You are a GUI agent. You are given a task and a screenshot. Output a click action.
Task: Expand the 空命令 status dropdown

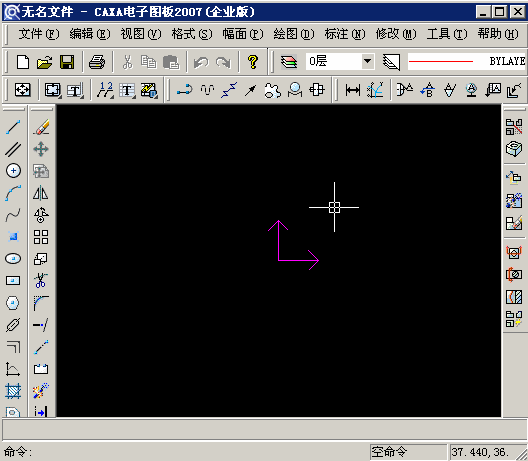408,452
